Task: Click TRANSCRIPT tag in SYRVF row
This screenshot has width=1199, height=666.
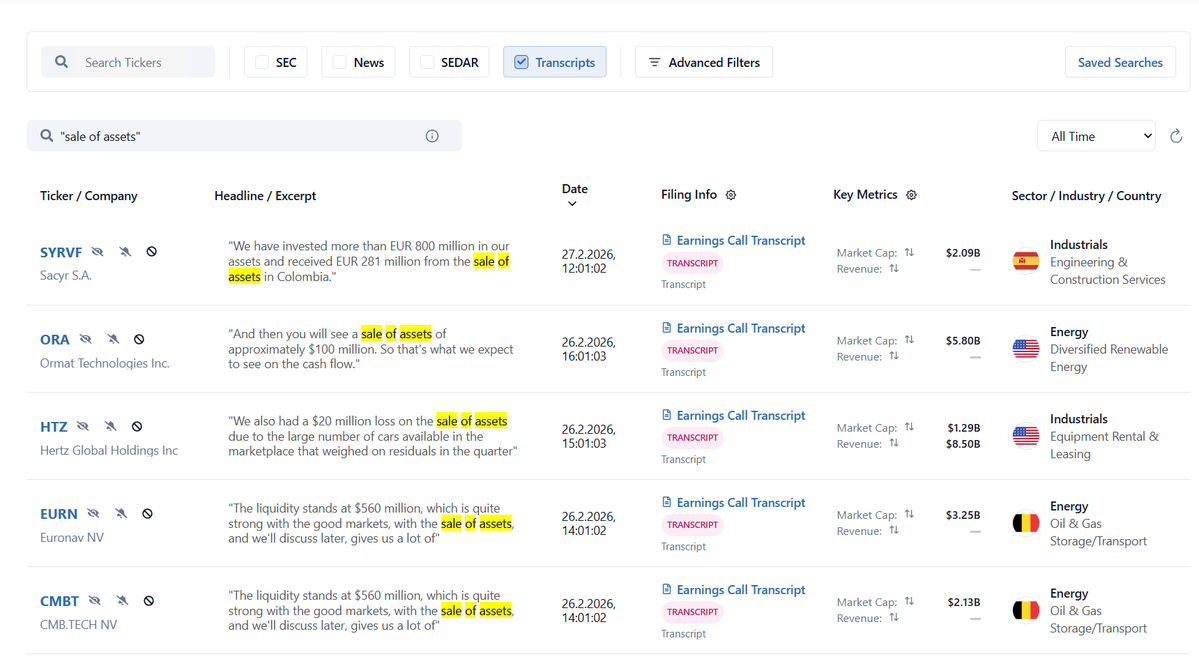Action: [692, 263]
